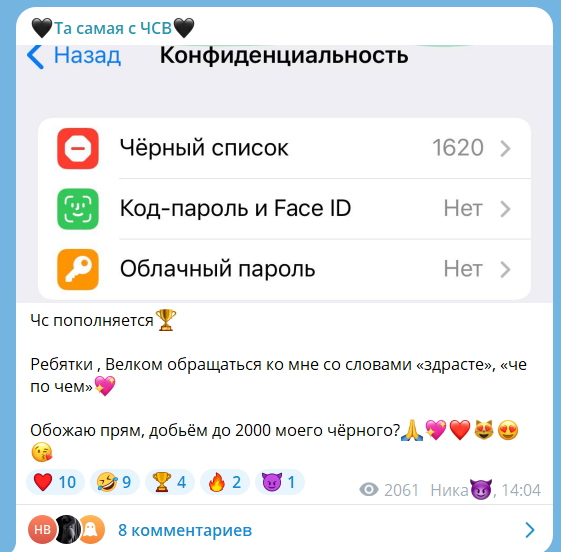Toggle the laughing emoji reaction with 9

point(114,482)
